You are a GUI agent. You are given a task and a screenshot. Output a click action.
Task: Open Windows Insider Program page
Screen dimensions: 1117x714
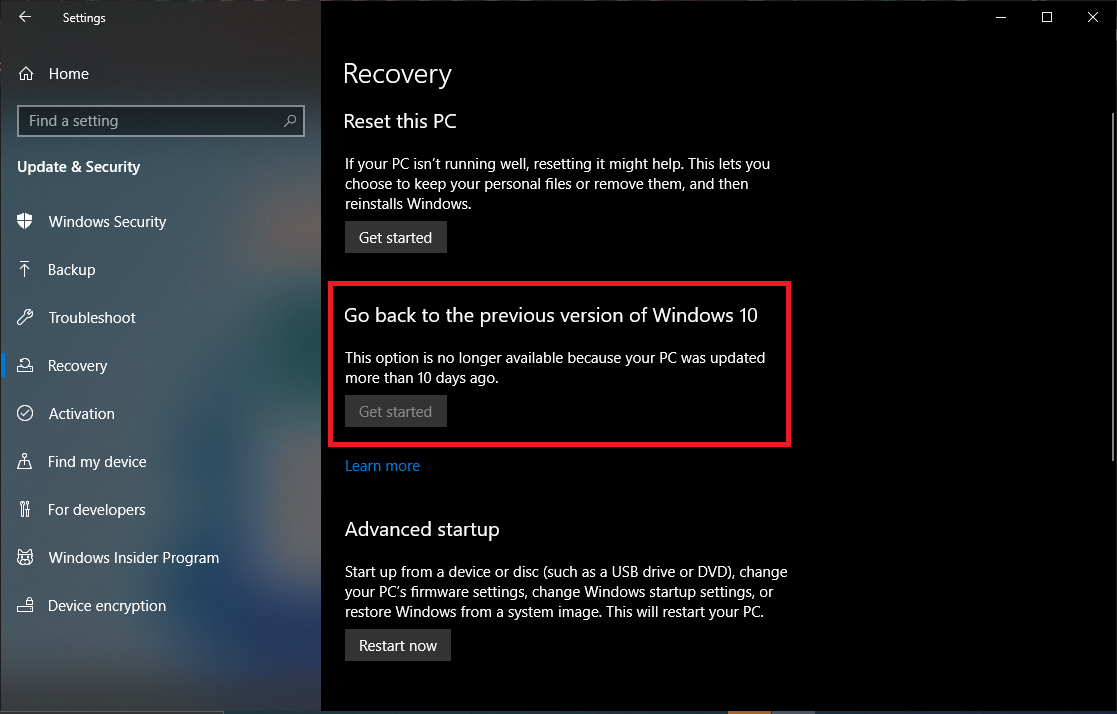pyautogui.click(x=133, y=557)
